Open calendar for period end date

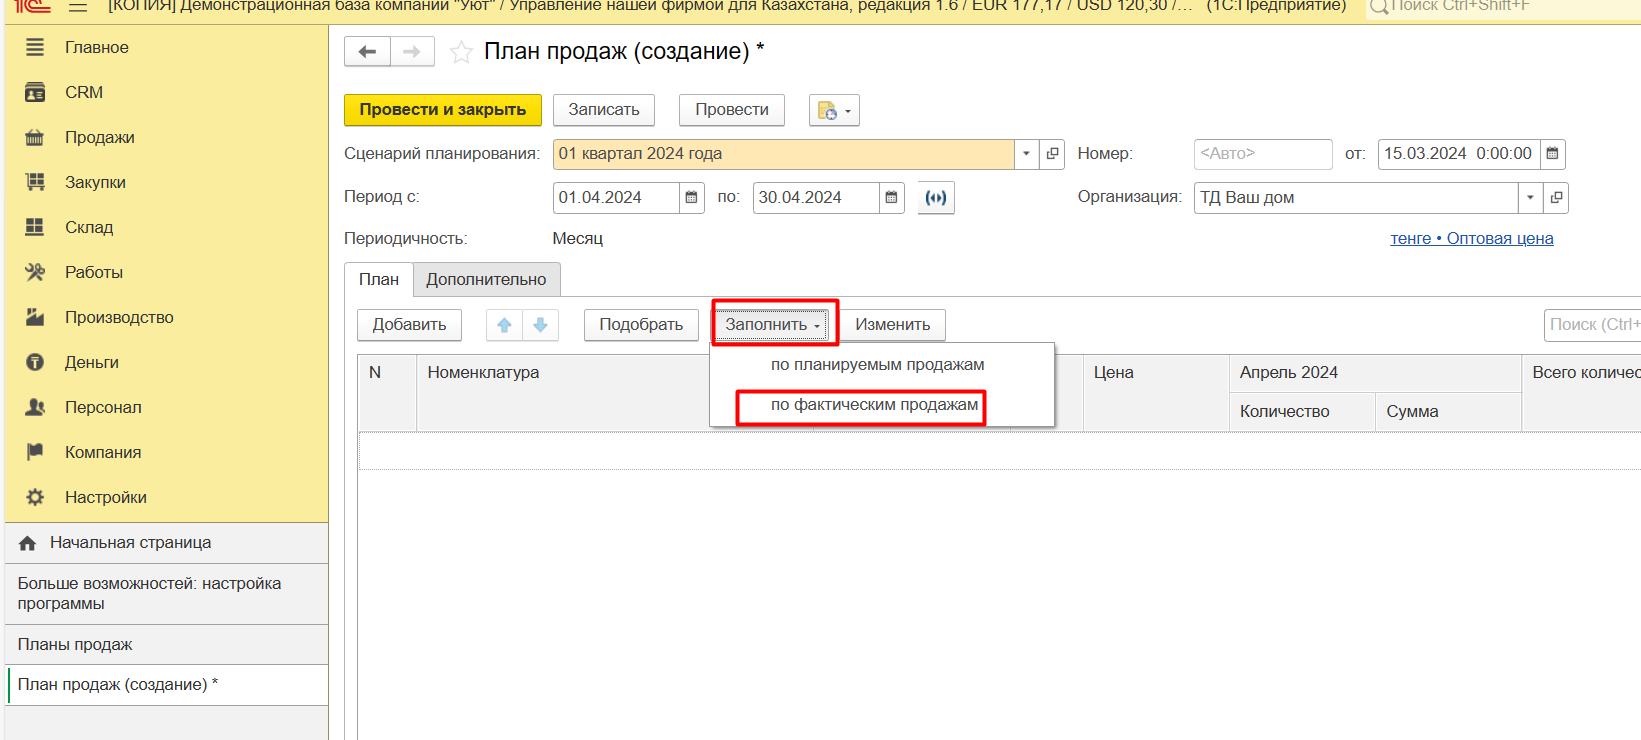click(x=891, y=198)
